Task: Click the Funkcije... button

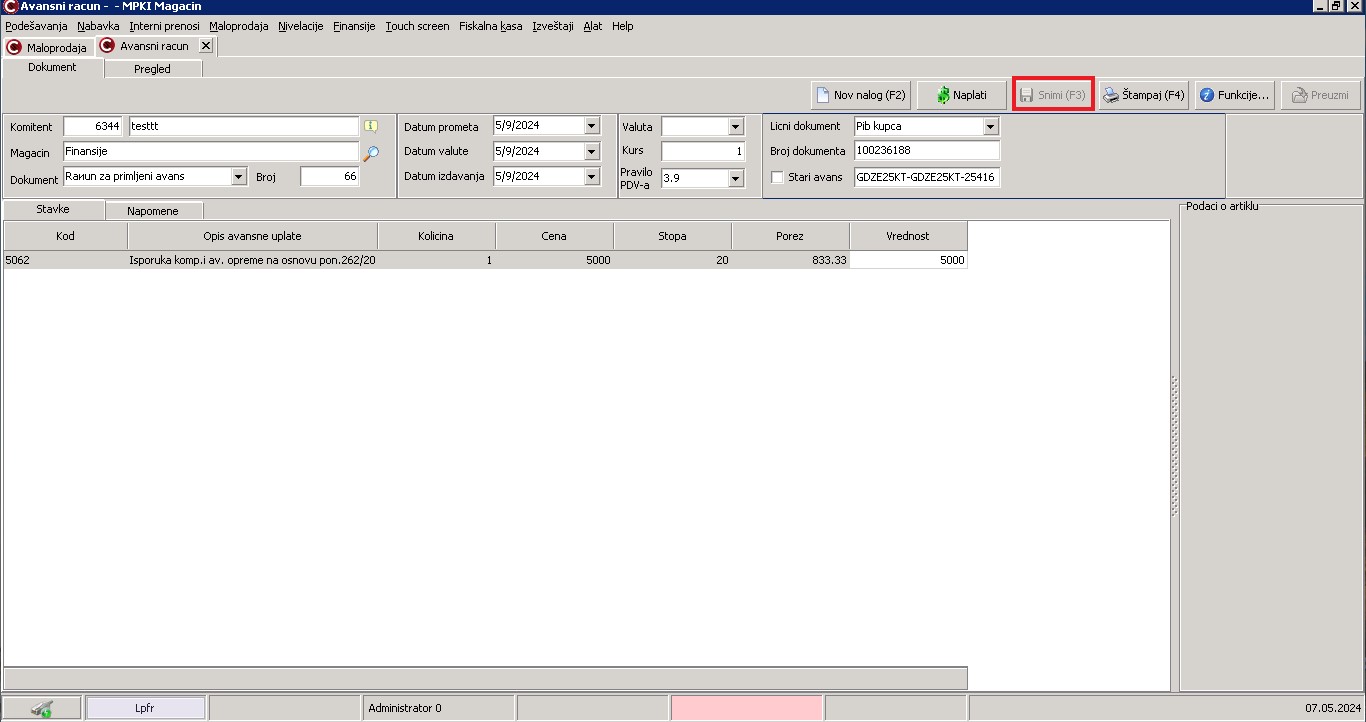Action: tap(1235, 95)
